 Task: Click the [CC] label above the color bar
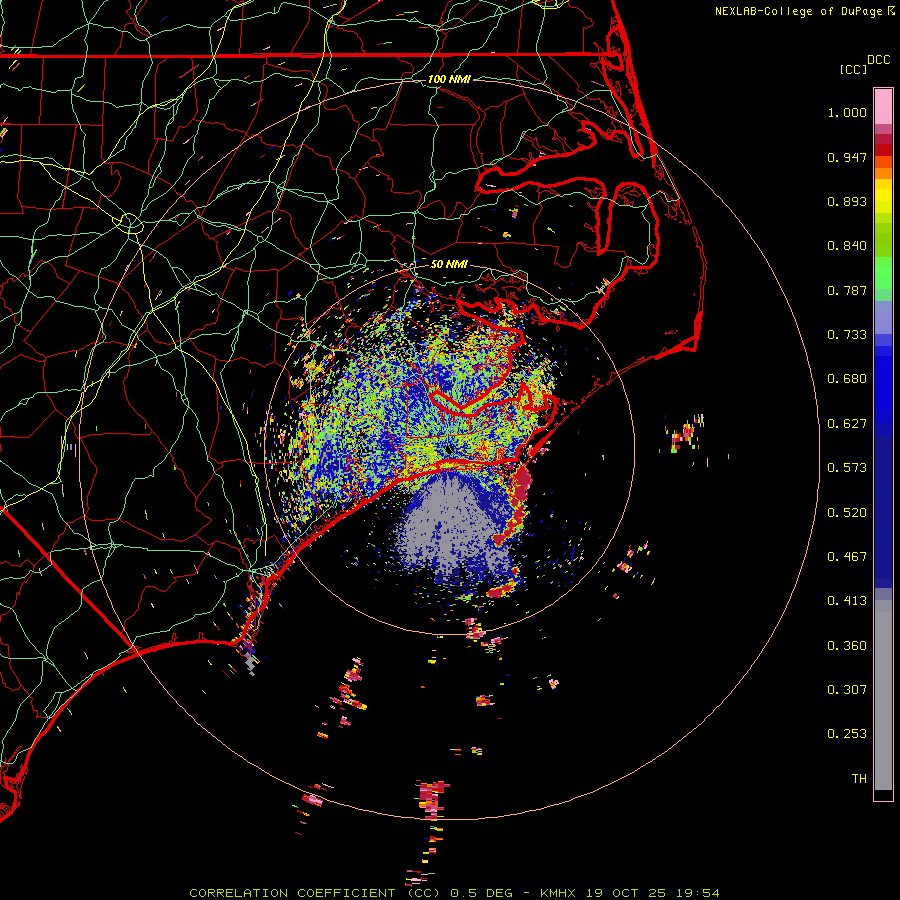point(853,69)
